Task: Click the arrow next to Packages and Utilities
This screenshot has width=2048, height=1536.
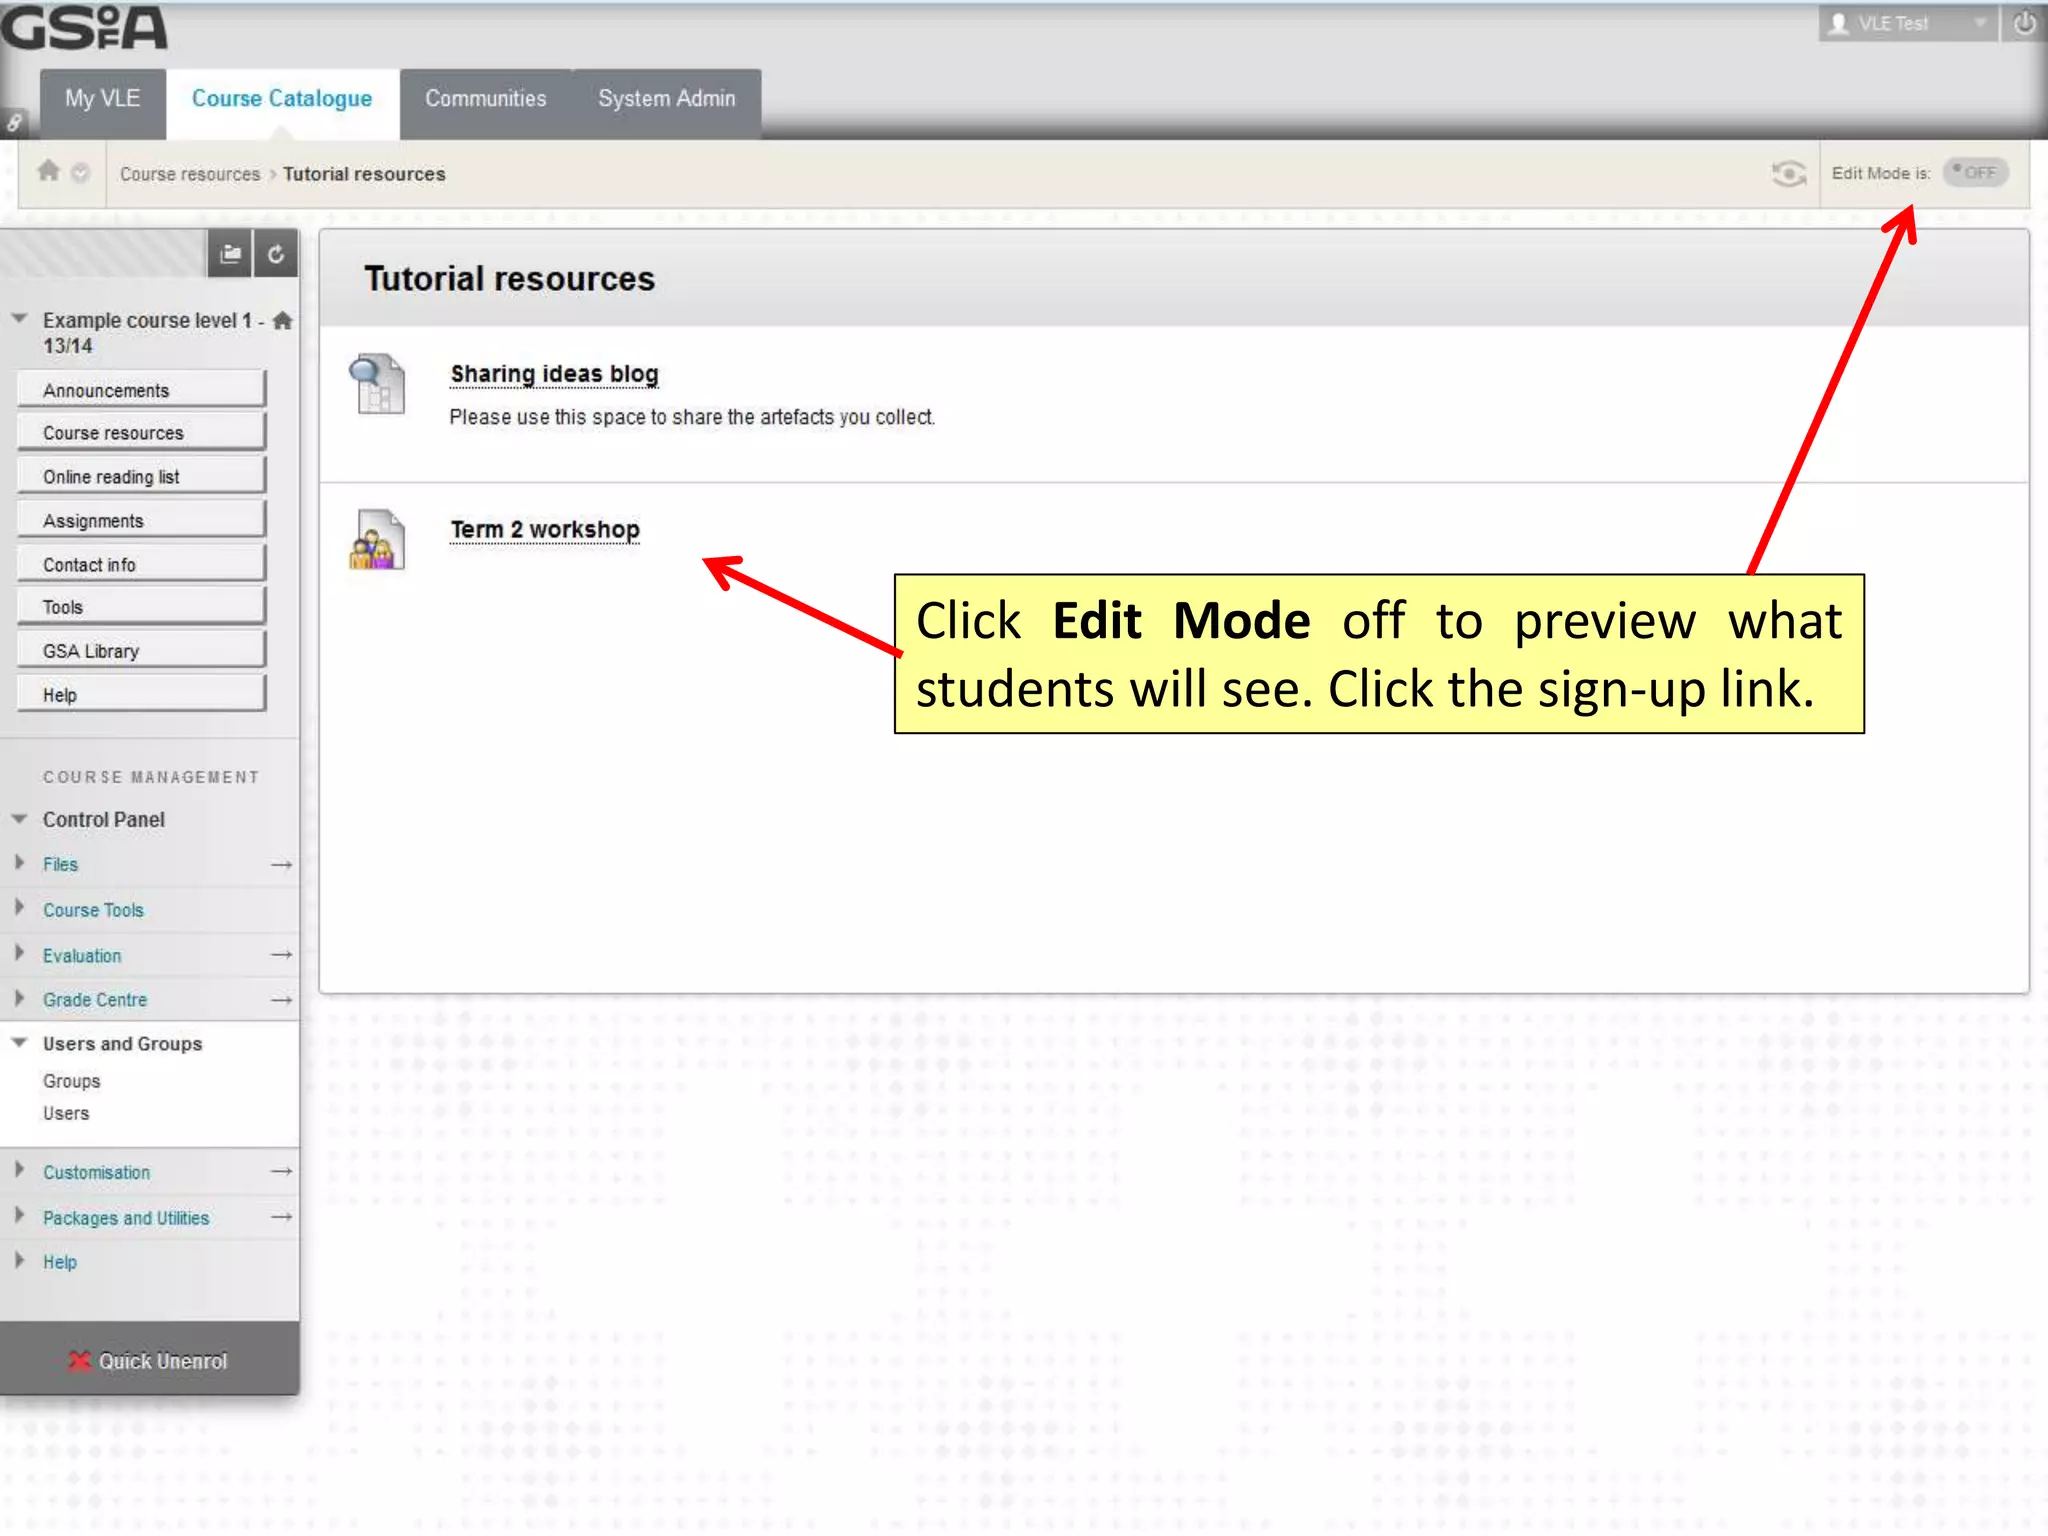Action: click(x=281, y=1217)
